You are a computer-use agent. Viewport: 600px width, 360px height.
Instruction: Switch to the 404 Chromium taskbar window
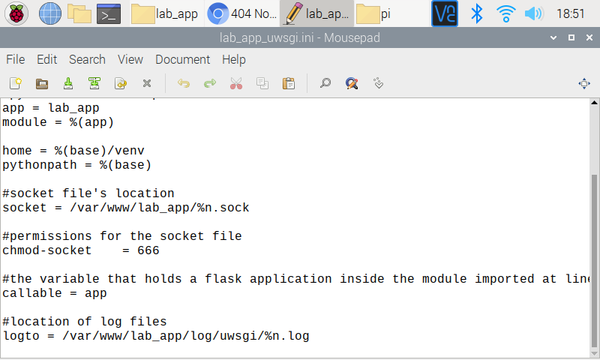[242, 14]
